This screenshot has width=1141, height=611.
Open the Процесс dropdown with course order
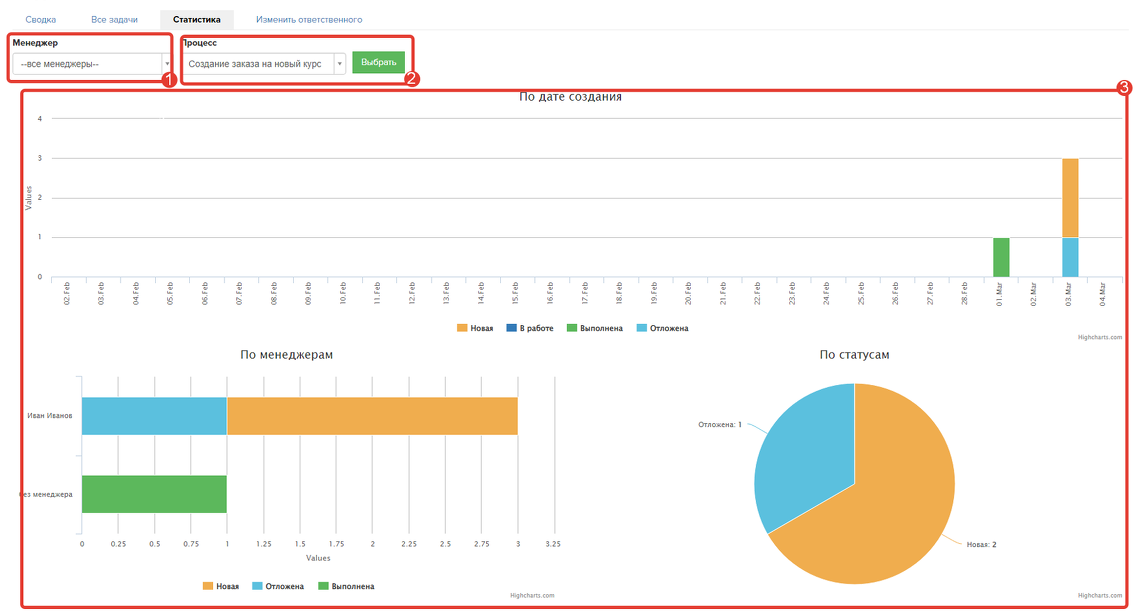(x=256, y=63)
